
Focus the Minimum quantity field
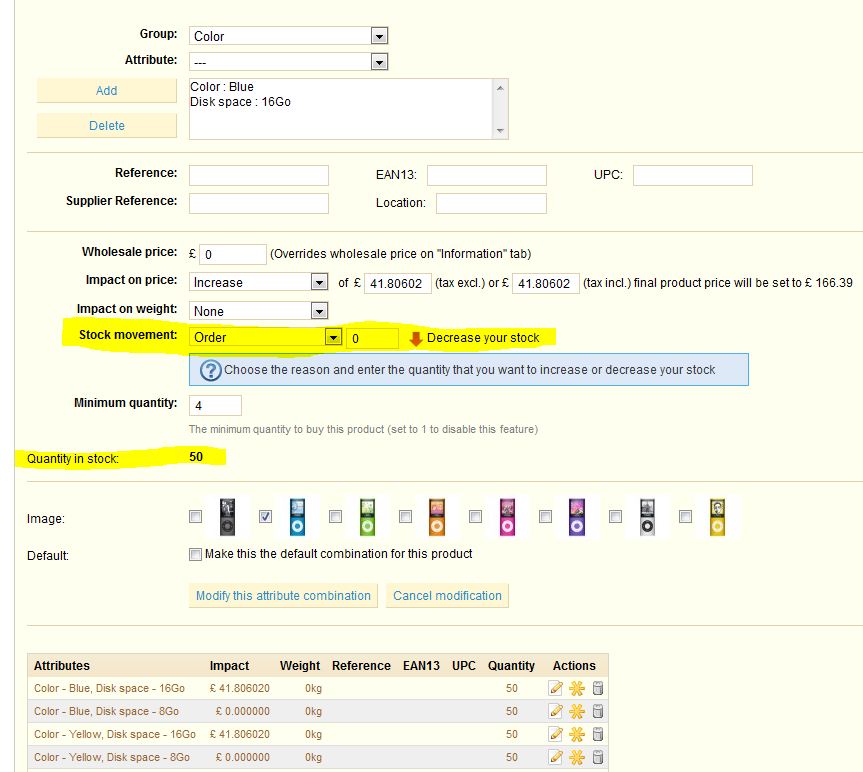click(215, 406)
